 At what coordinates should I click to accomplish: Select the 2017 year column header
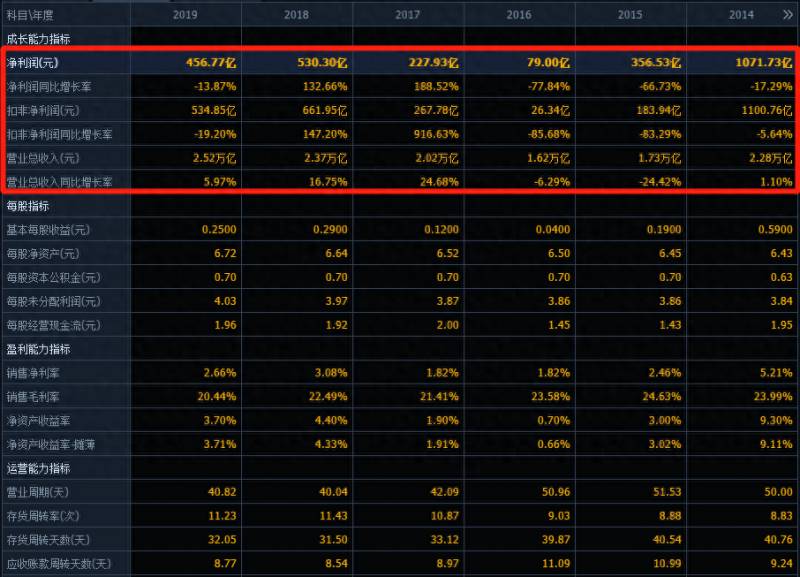408,15
